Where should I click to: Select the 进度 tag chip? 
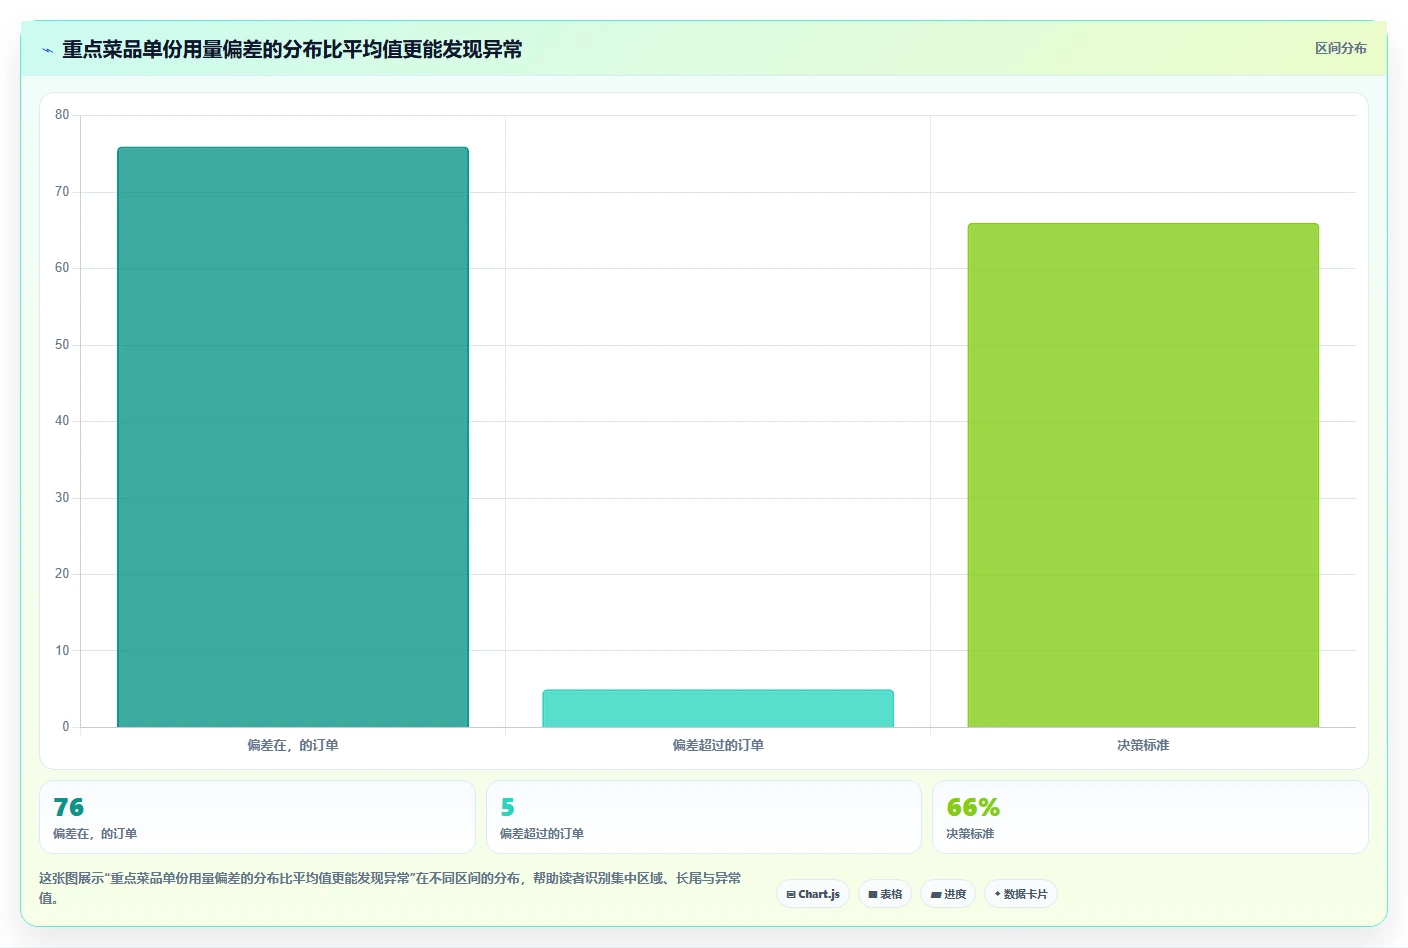(948, 894)
